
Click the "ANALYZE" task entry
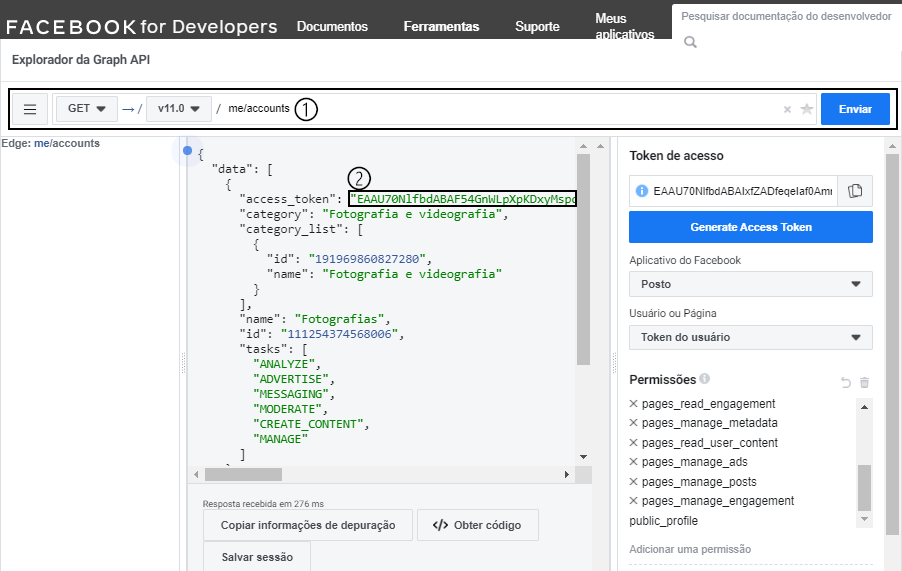pyautogui.click(x=284, y=364)
